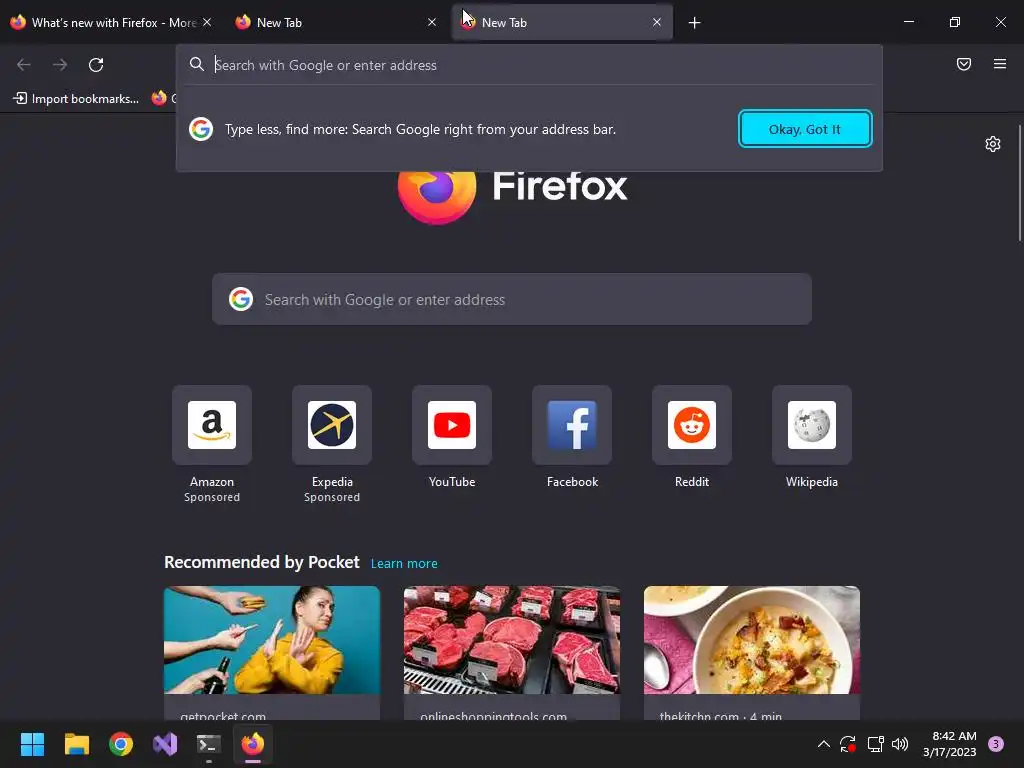
Task: Click the Firefox taskbar icon
Action: pyautogui.click(x=253, y=744)
